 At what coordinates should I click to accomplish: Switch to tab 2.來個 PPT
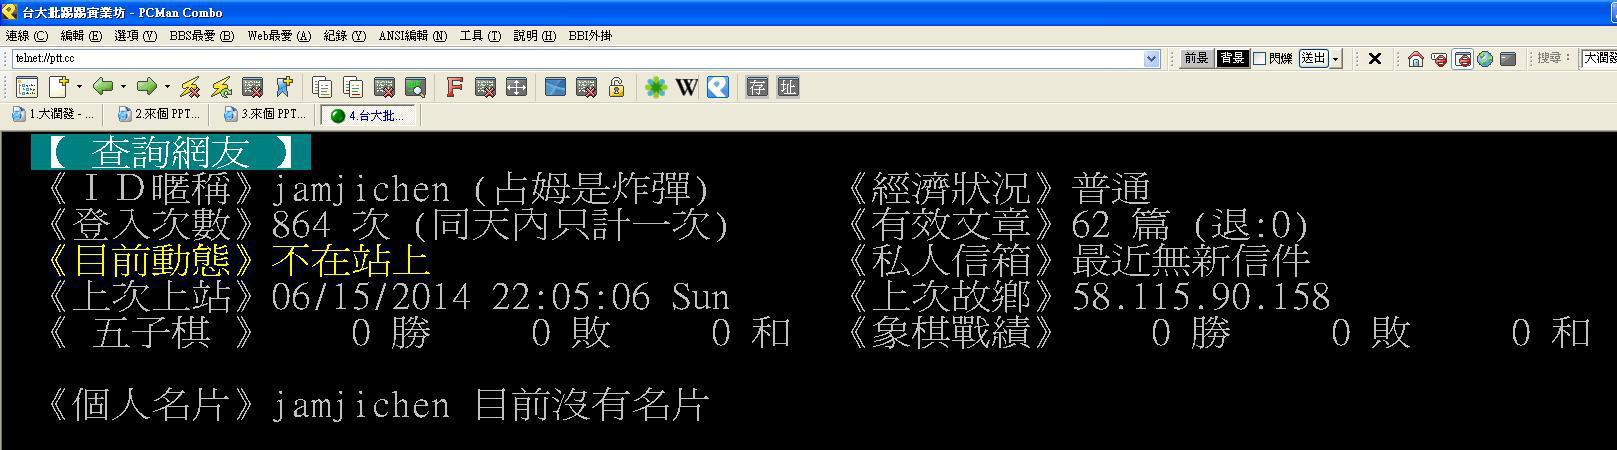(159, 115)
